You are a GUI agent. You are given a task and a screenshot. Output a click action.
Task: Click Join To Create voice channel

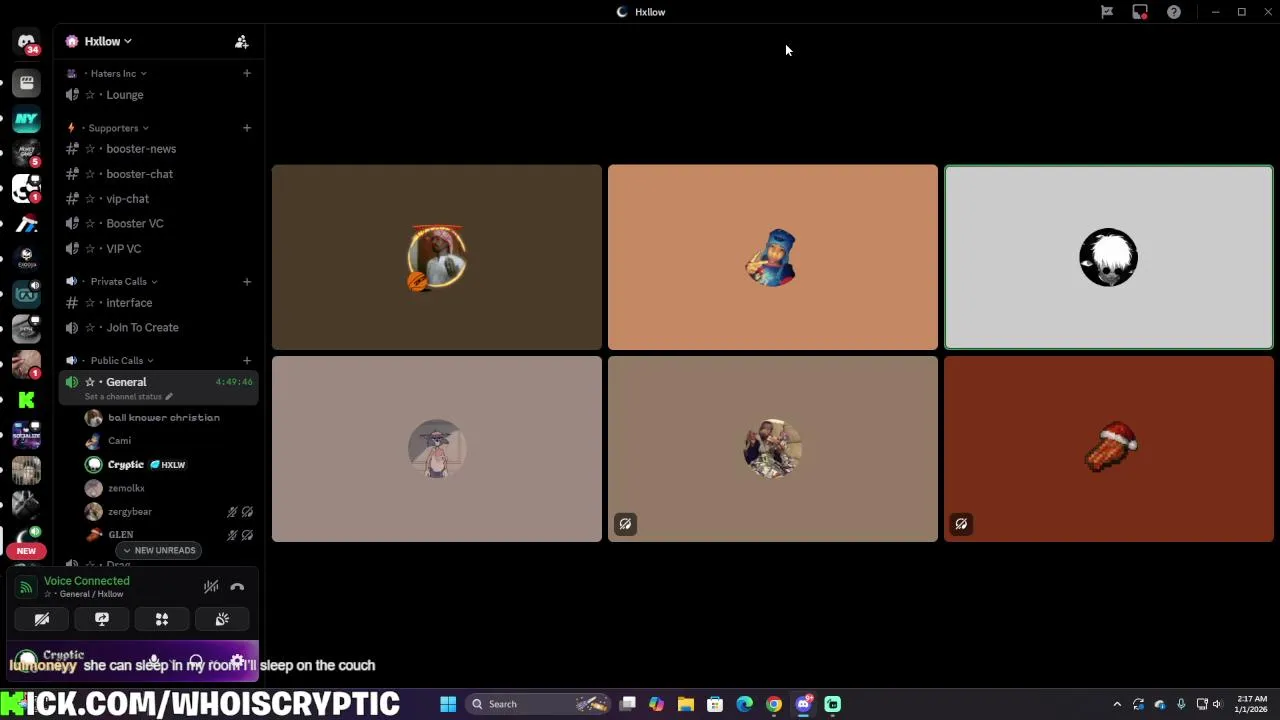tap(159, 328)
